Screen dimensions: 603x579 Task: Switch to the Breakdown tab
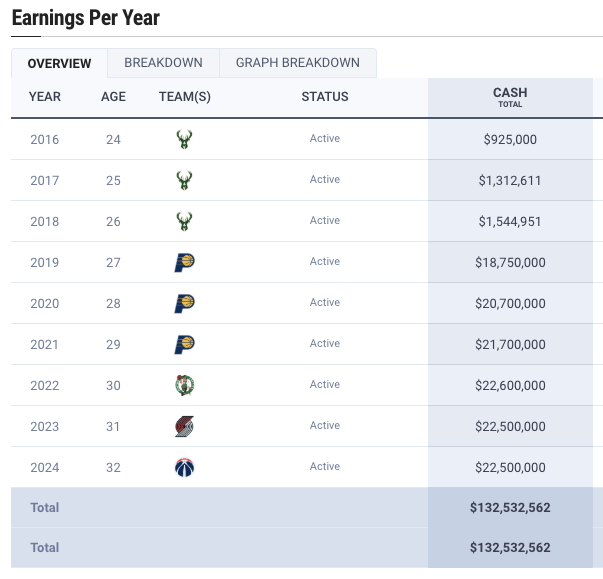point(163,63)
